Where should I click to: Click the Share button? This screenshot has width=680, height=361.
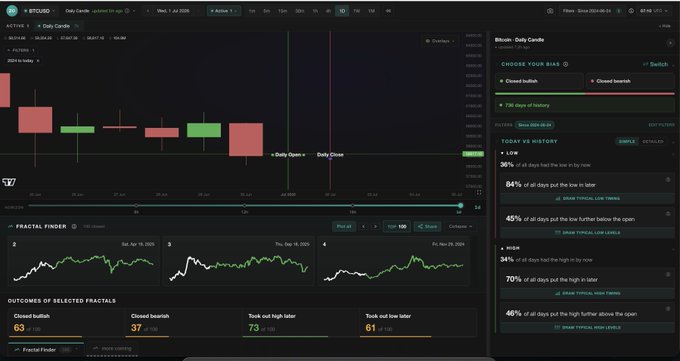(x=427, y=226)
